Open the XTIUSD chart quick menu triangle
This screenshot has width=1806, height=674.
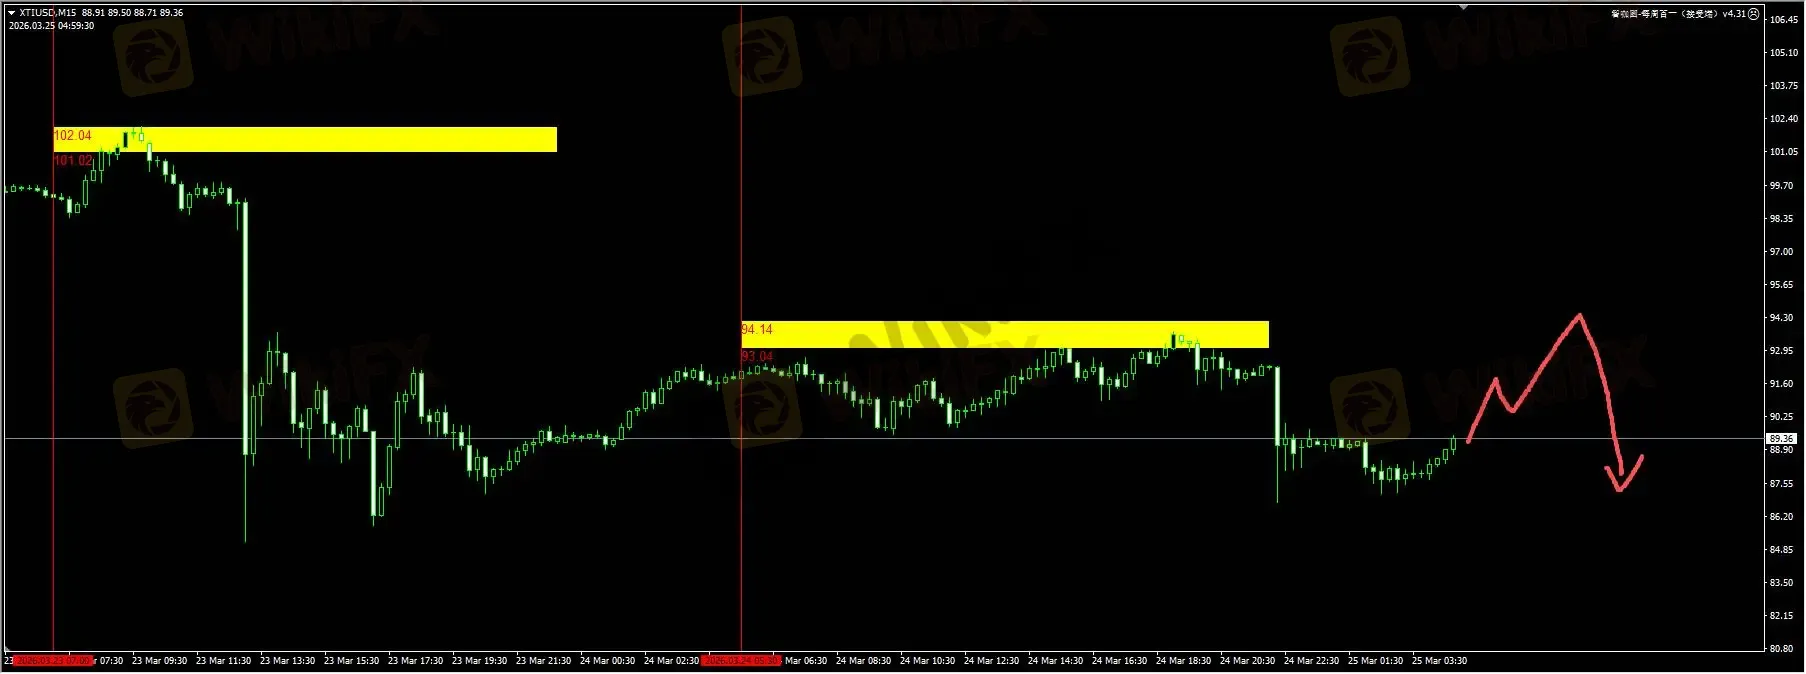(x=11, y=13)
